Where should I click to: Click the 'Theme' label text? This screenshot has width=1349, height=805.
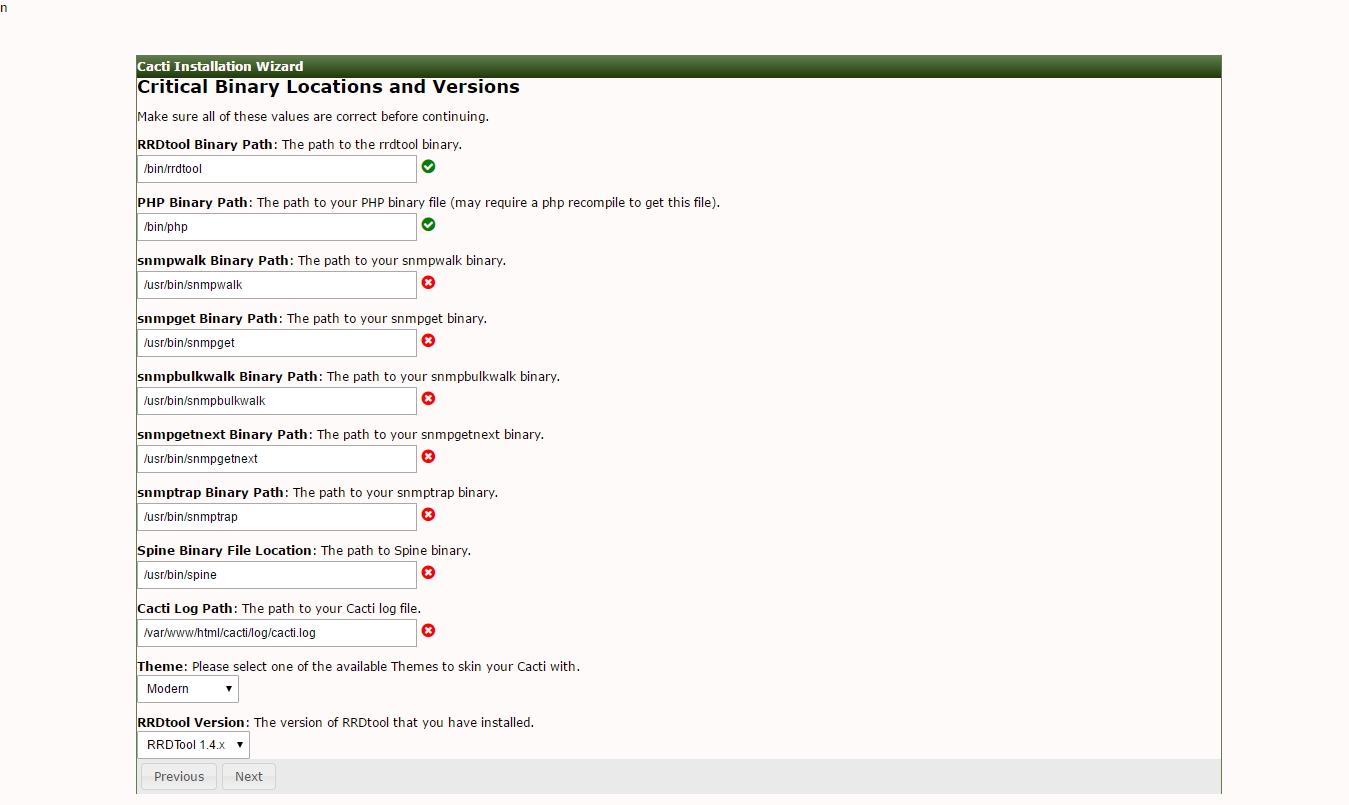(161, 666)
